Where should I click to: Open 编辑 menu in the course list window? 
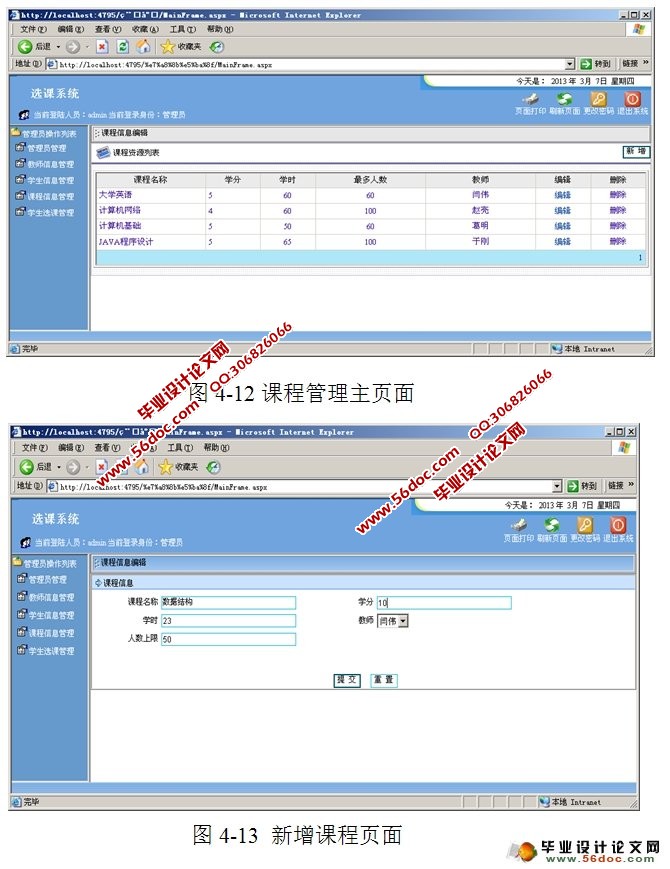click(71, 29)
